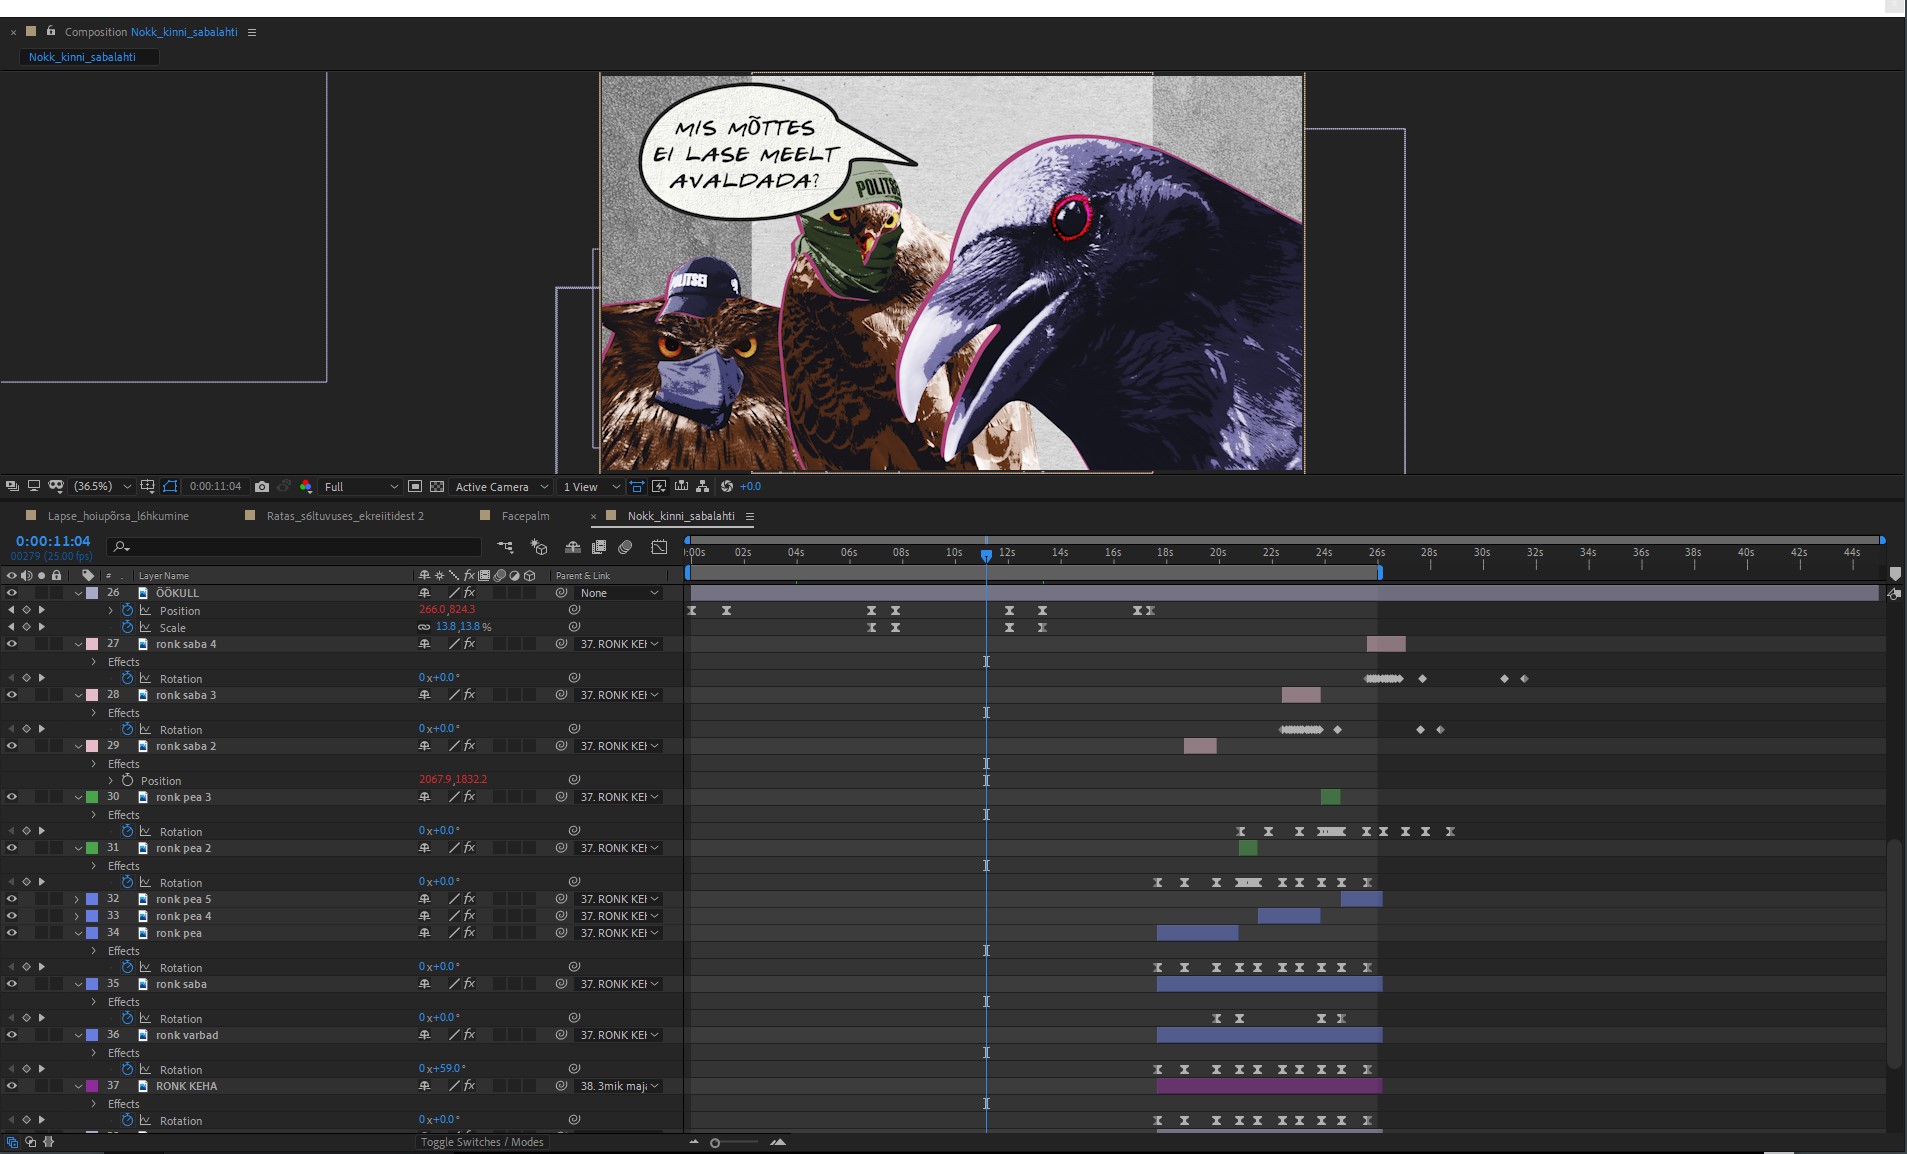Screen dimensions: 1907x1154
Task: Click the timeline zoom slider handle
Action: (715, 1143)
